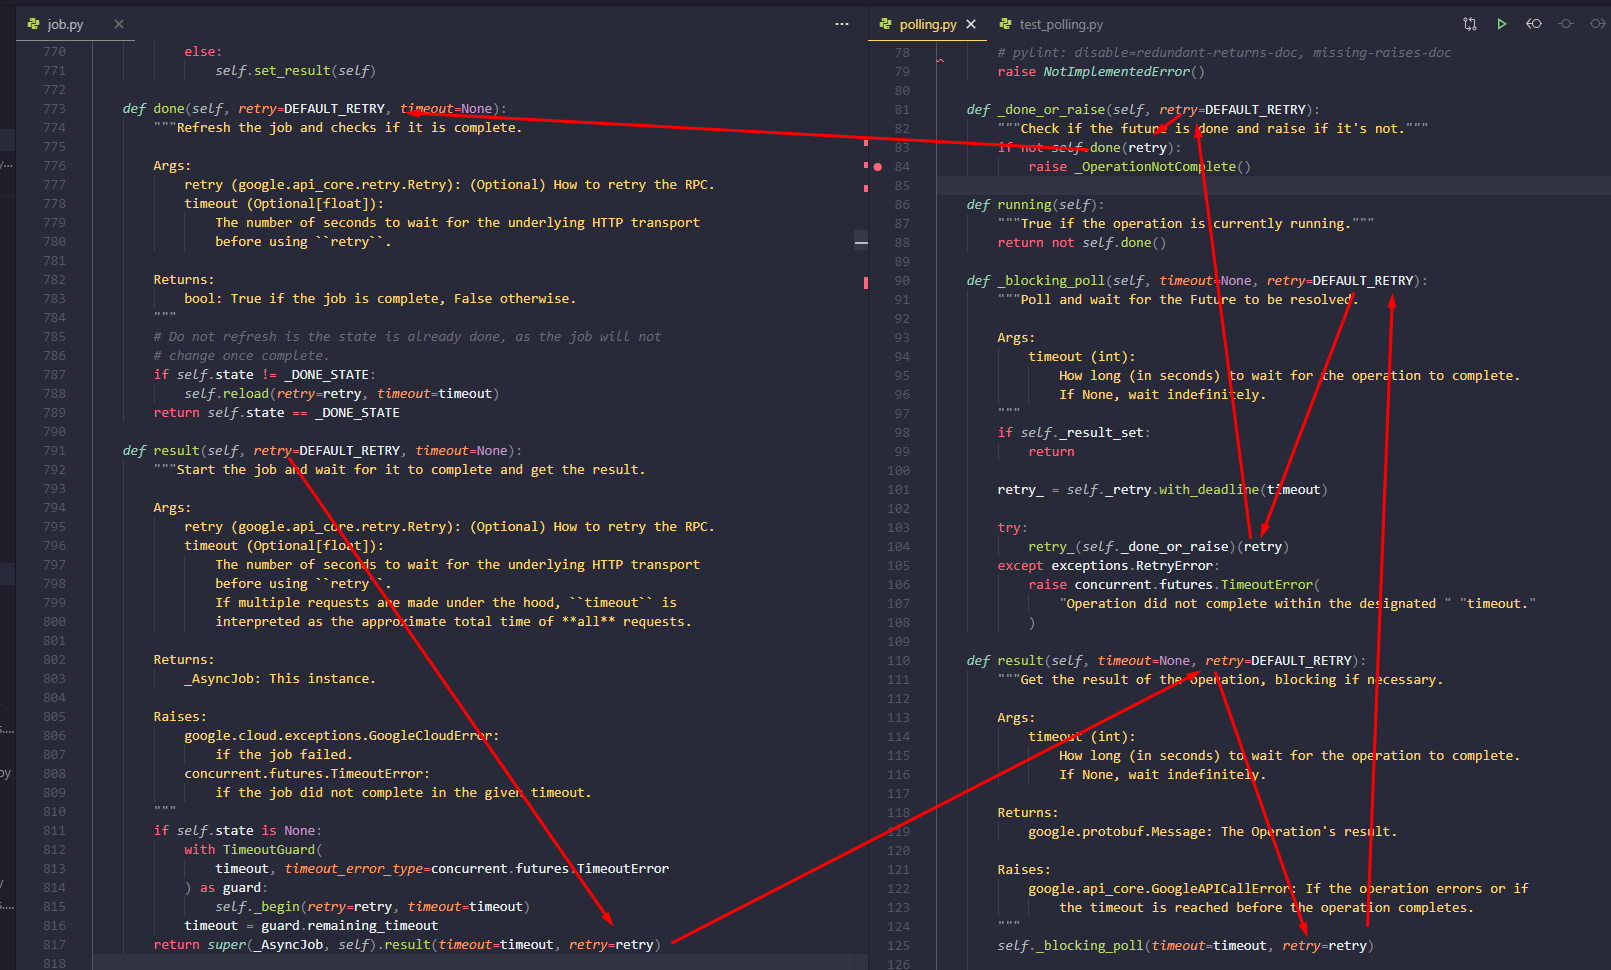Click 'remaining_timeout' on job.py line 816

tap(373, 926)
